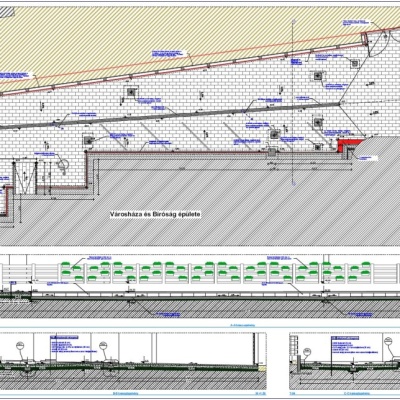The image size is (400, 400).
Task: Select the topmost-right roof drain symbol
Action: pos(354,63)
